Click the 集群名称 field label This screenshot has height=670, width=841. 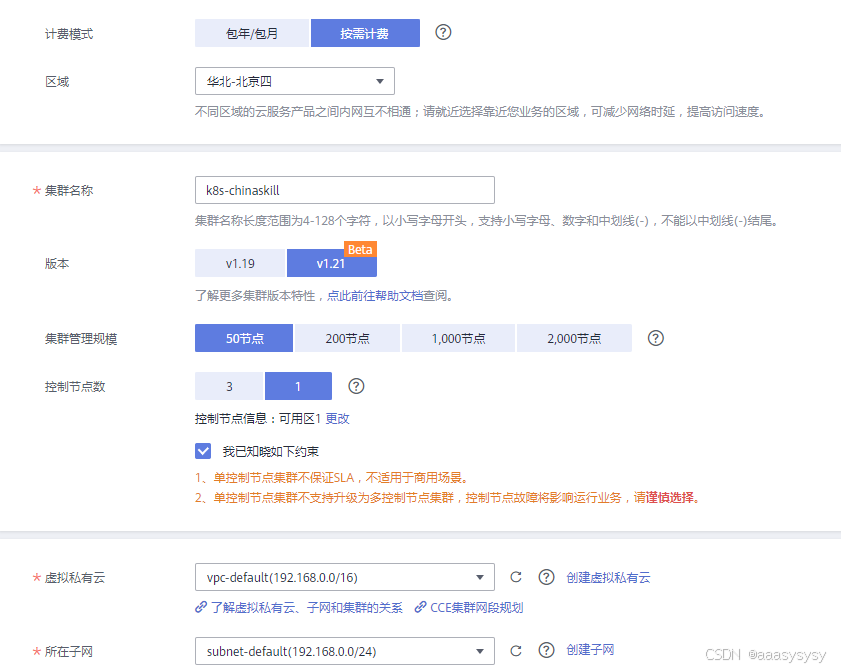pos(69,190)
